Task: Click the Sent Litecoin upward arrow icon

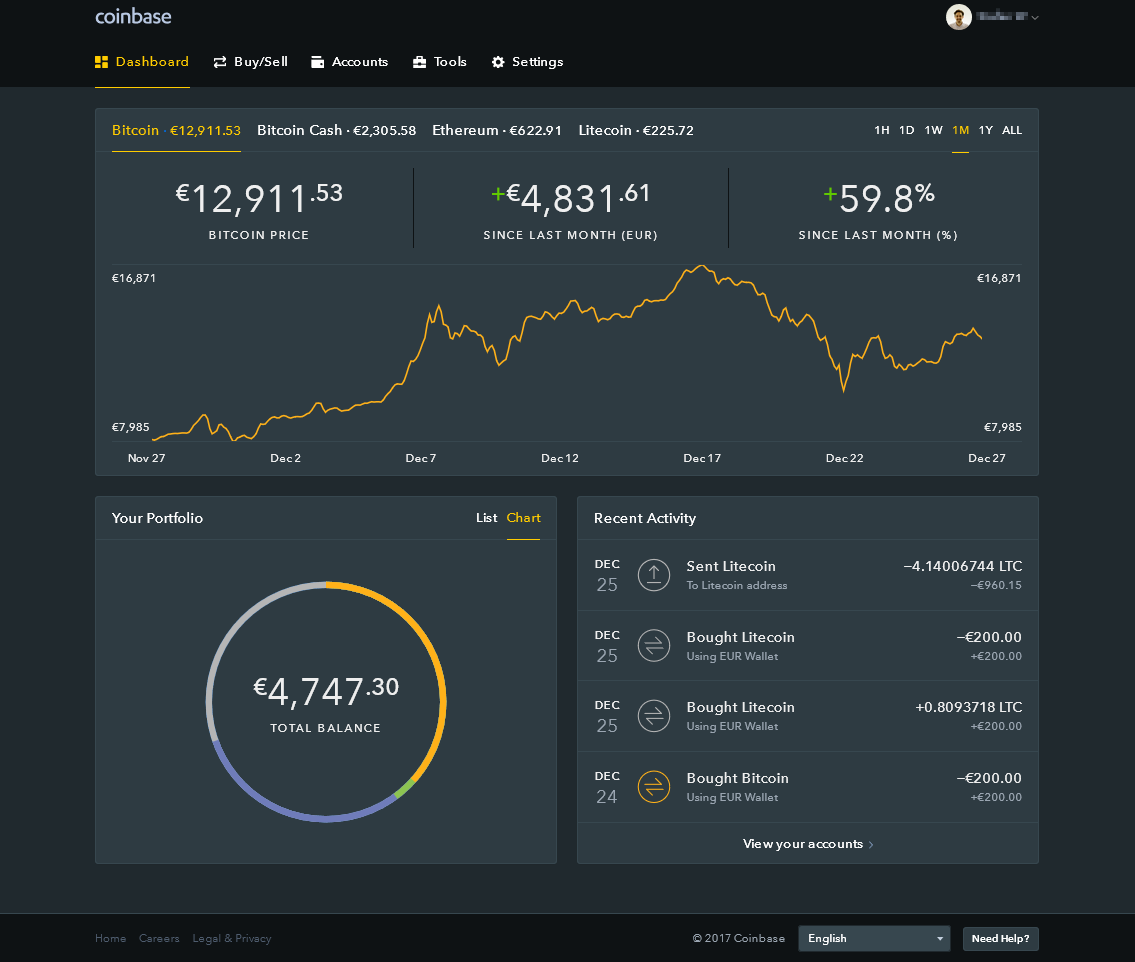Action: pos(654,575)
